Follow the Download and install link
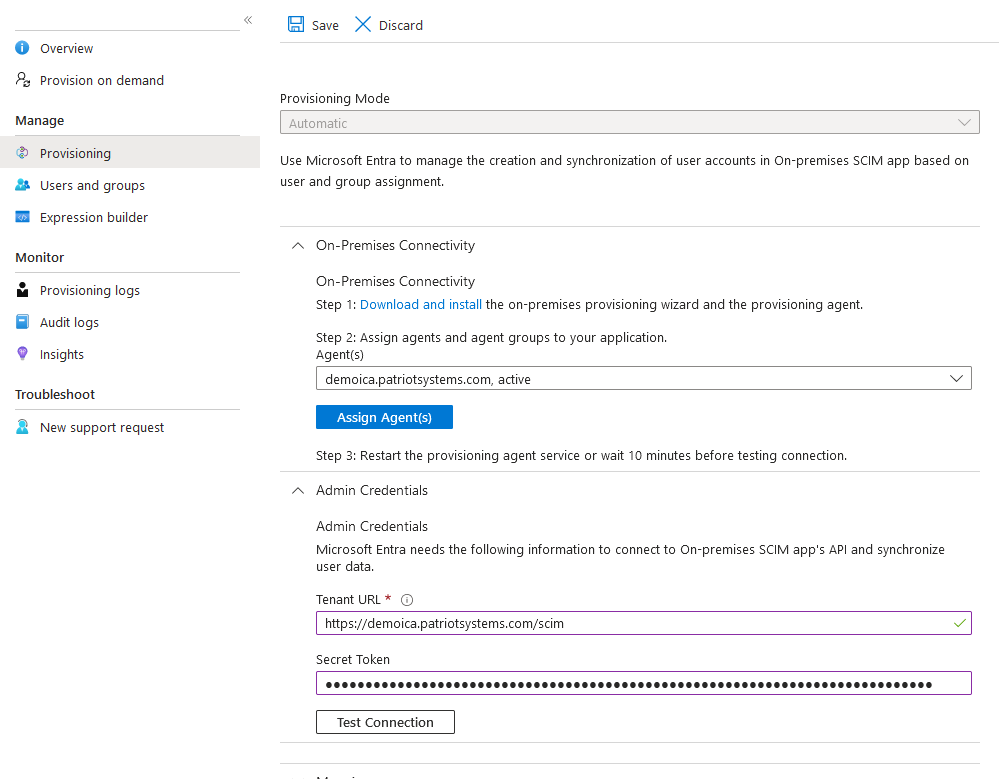Image resolution: width=999 pixels, height=779 pixels. [420, 304]
